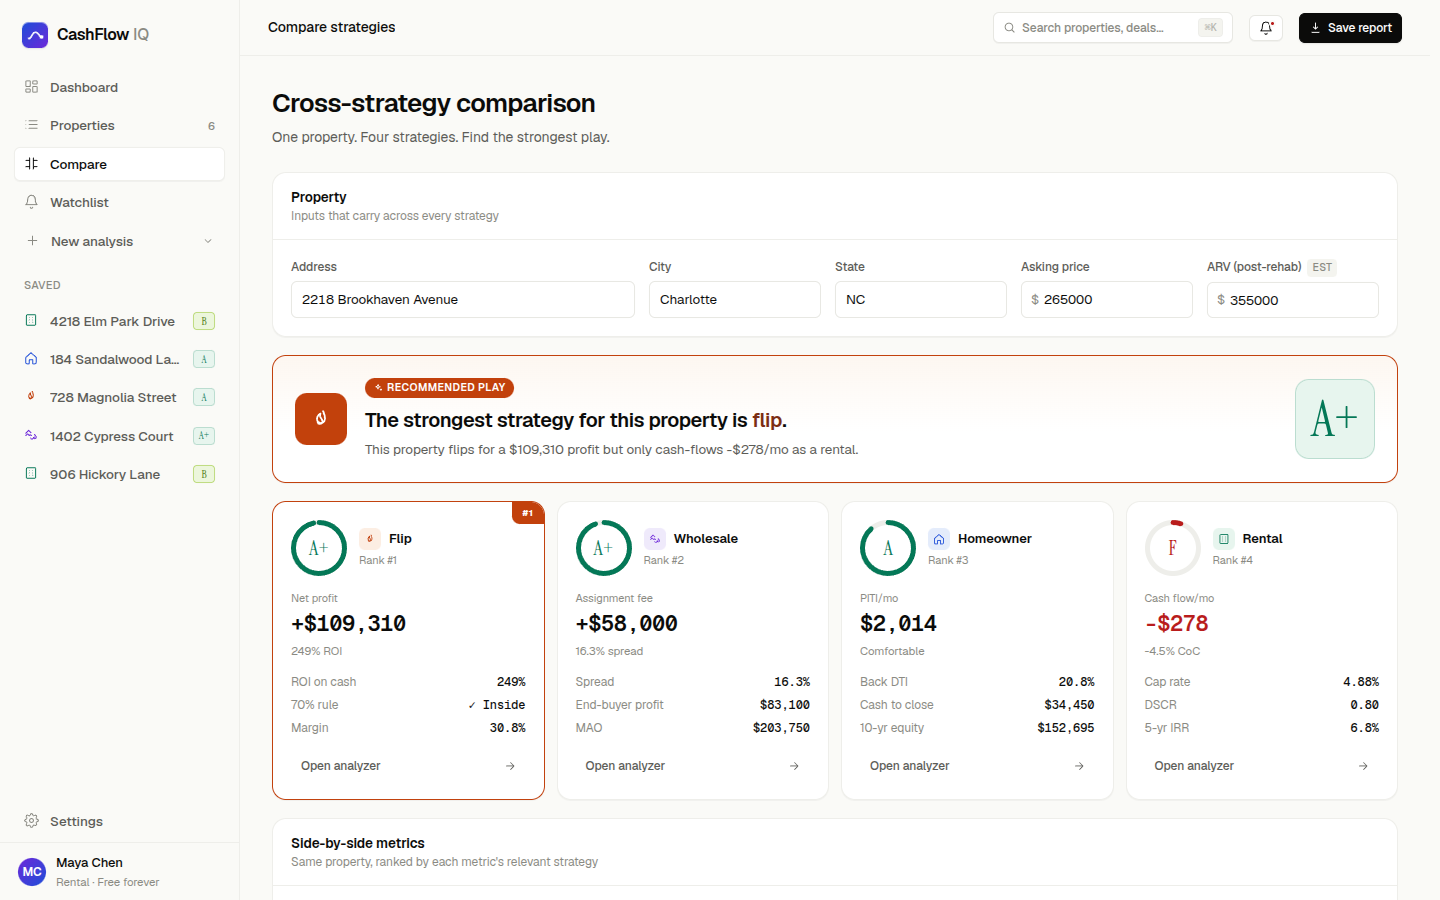Click the #1 rank badge on Flip card
The width and height of the screenshot is (1440, 900).
point(528,513)
